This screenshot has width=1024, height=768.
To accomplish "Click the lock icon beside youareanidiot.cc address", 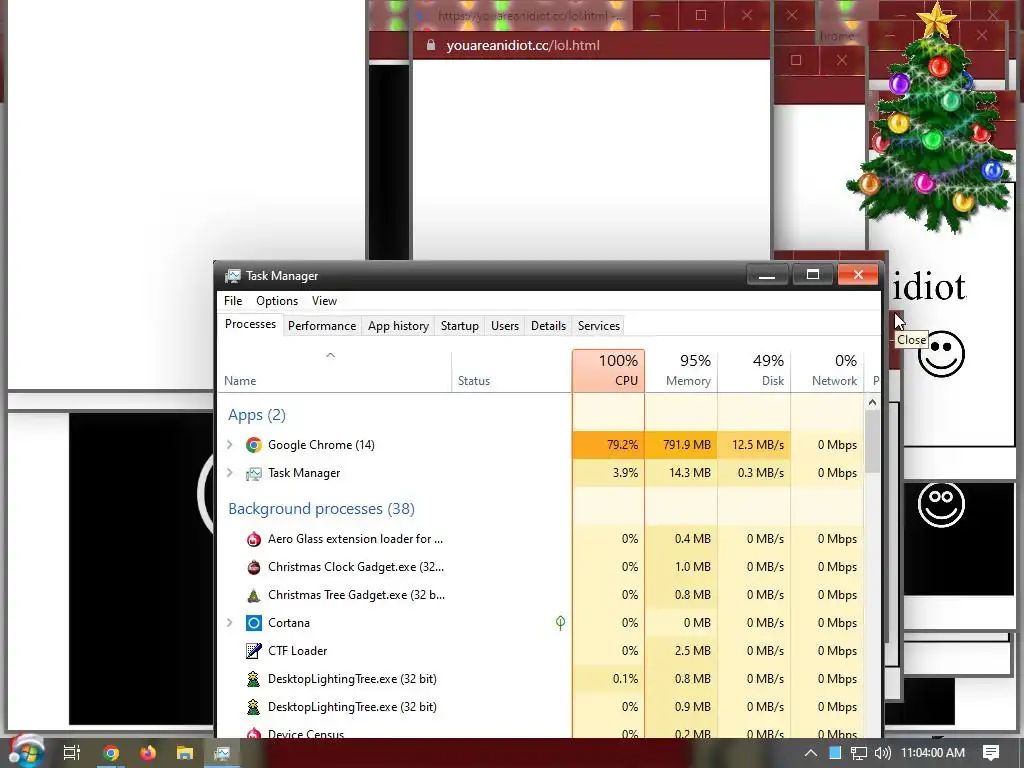I will tap(430, 45).
